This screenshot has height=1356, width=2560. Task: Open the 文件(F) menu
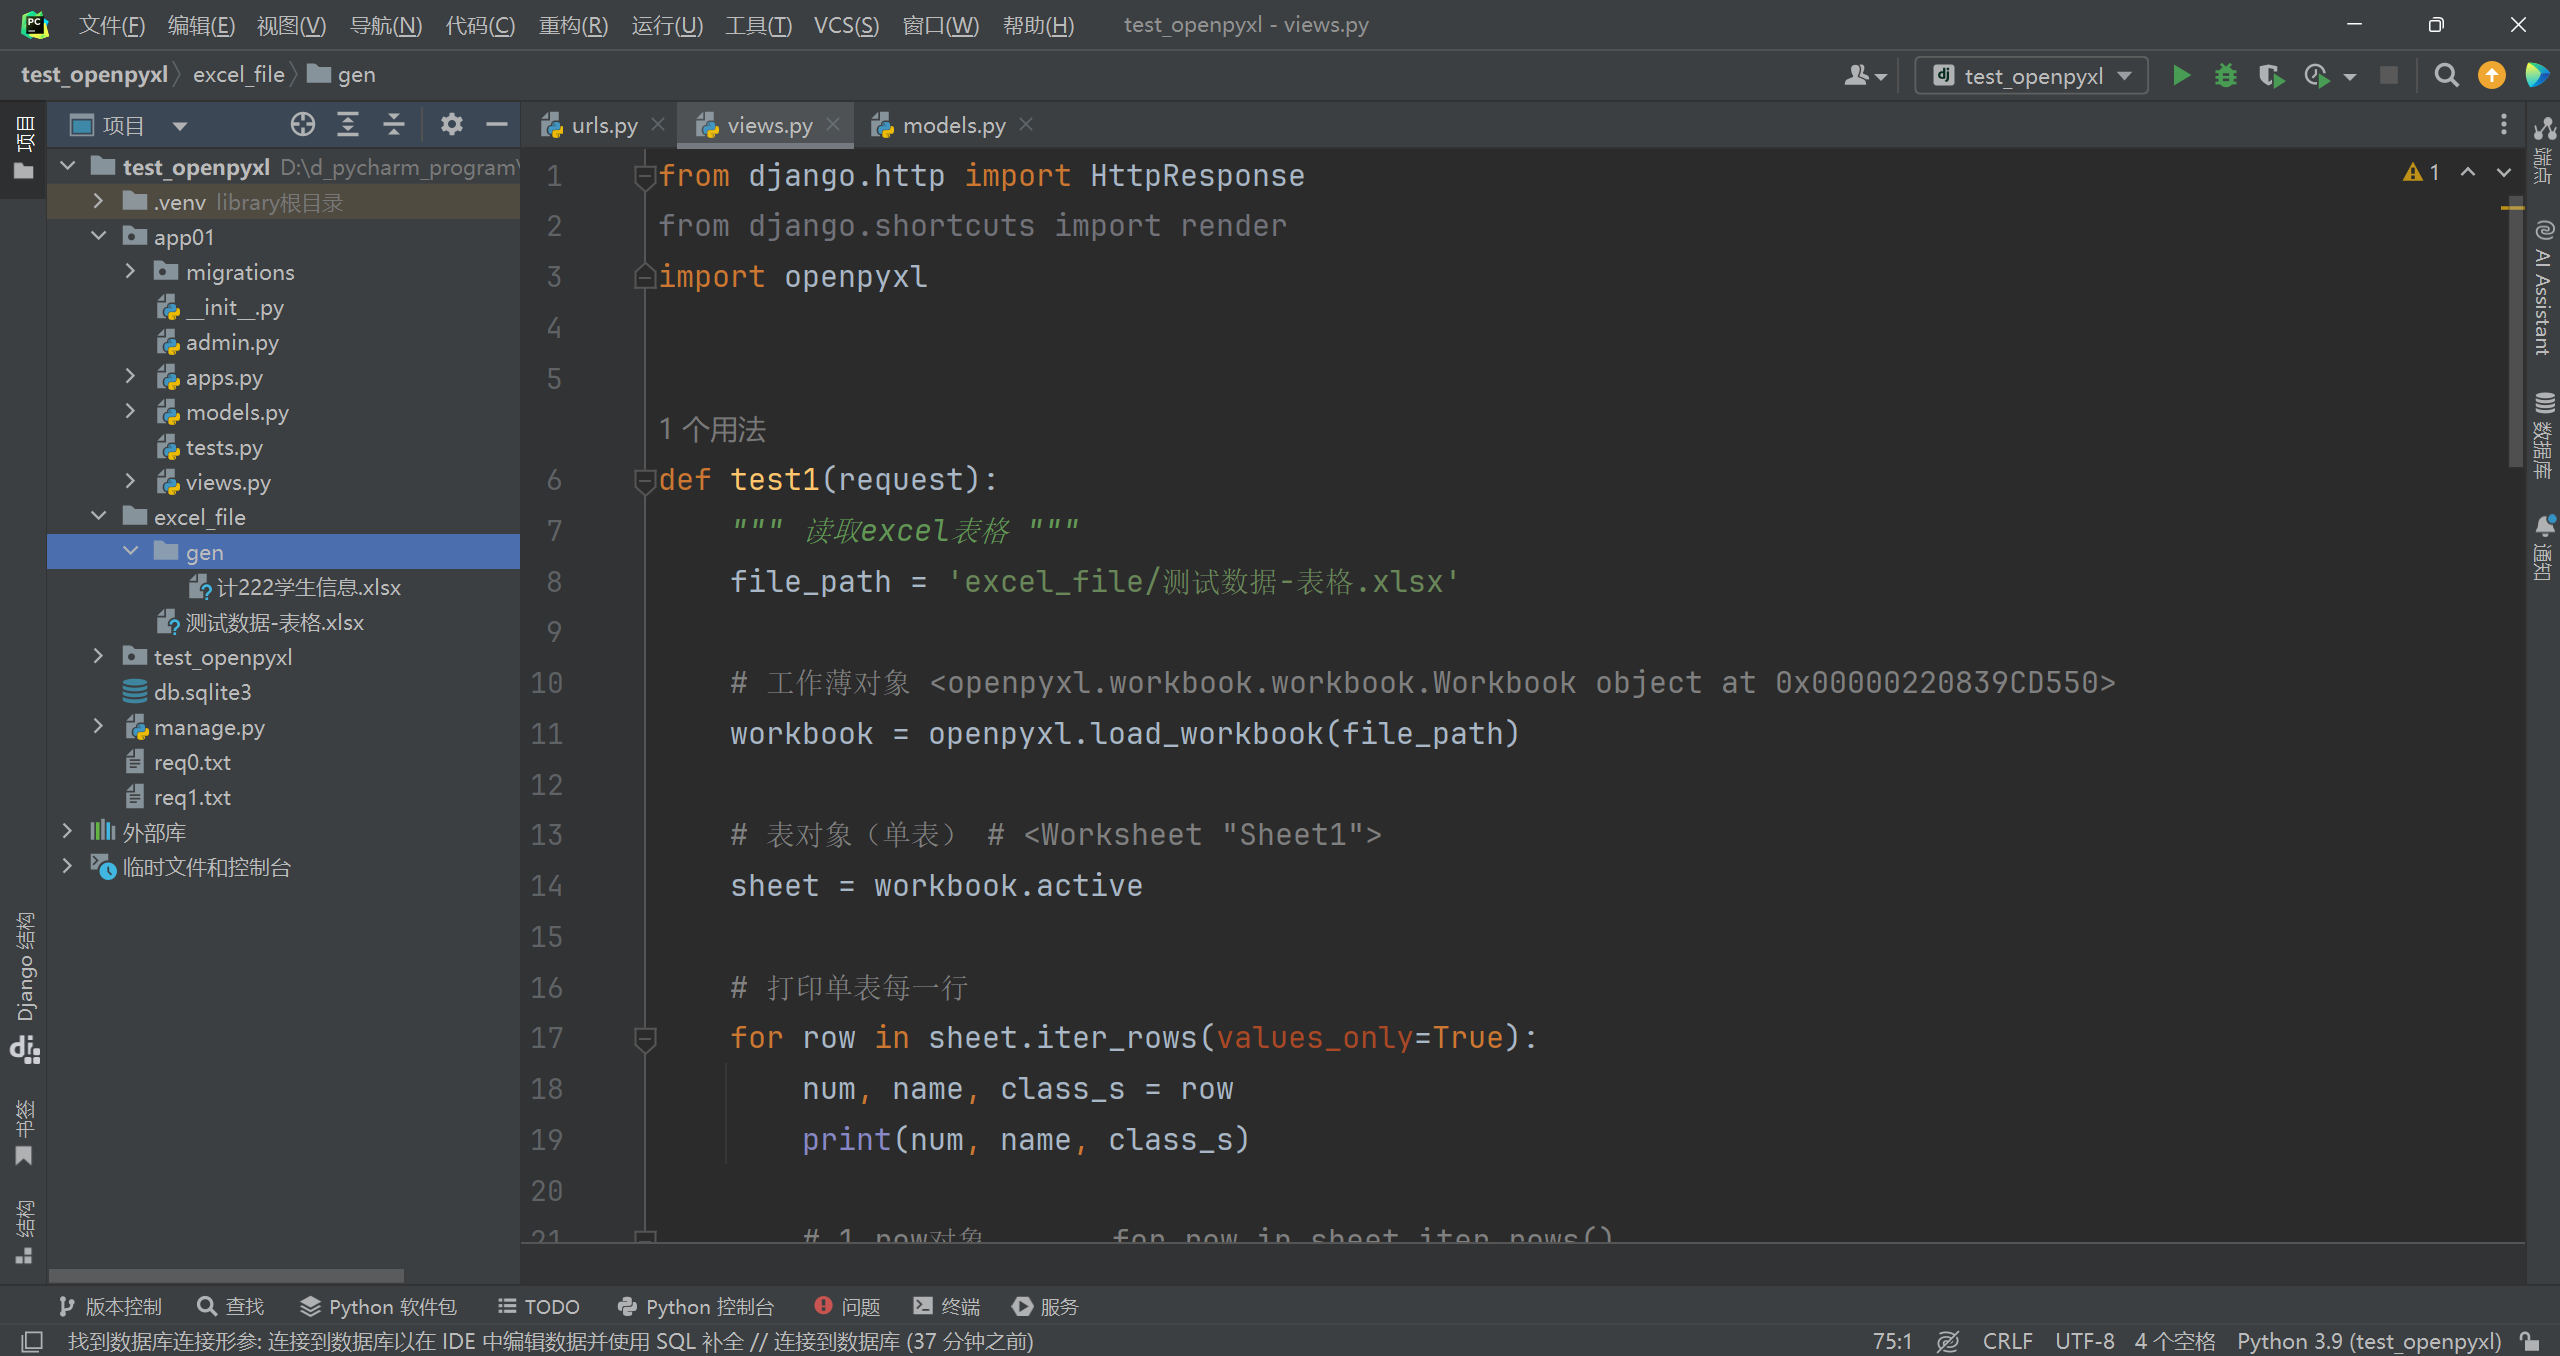point(112,25)
